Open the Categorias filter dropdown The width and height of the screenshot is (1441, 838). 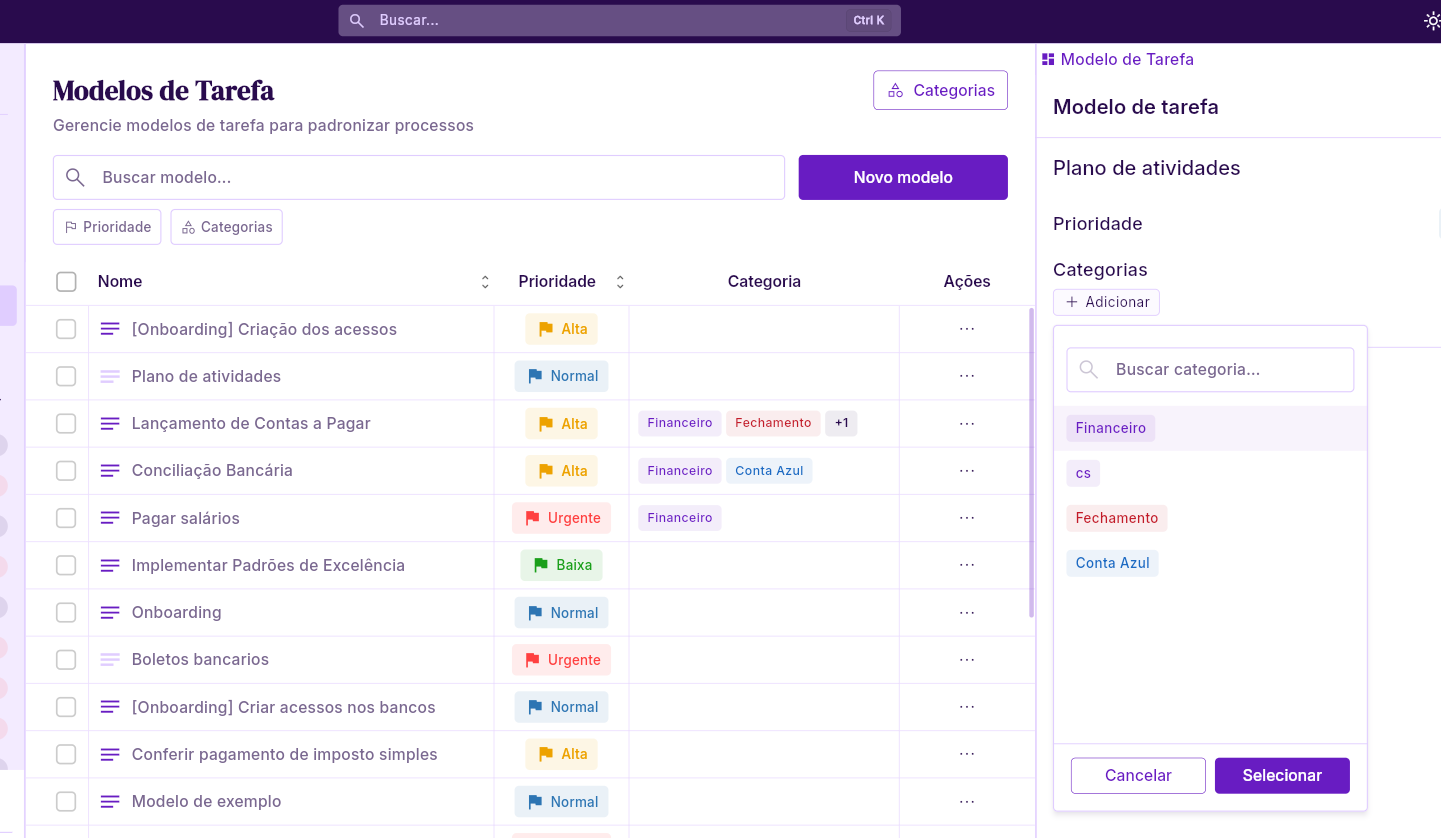[x=226, y=227]
